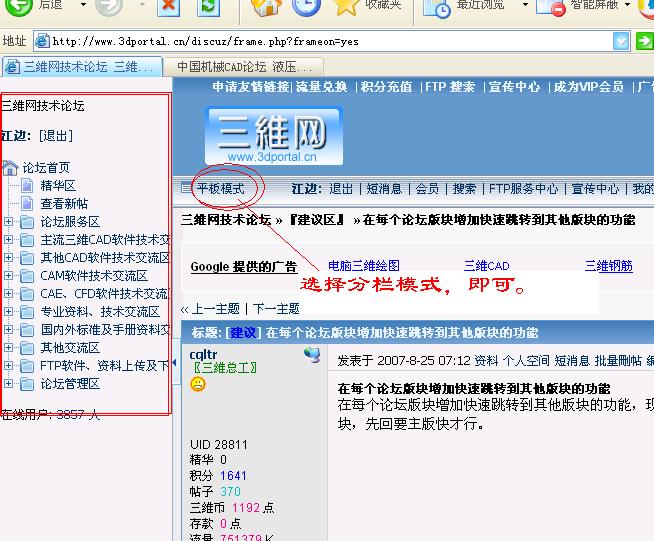
Task: Click the 电脑三维绘图 ad link
Action: pos(364,266)
